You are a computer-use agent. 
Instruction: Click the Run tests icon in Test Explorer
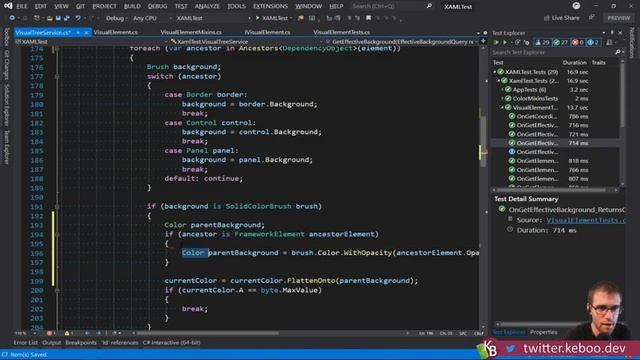(x=505, y=42)
